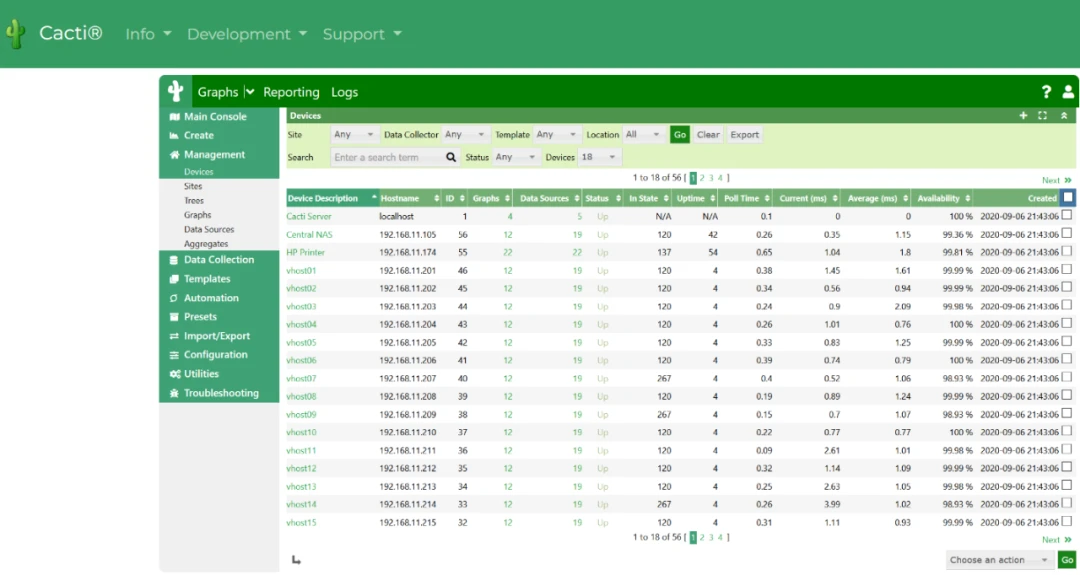Check the Cacti Server row checkbox
The height and width of the screenshot is (575, 1080).
coord(1067,216)
